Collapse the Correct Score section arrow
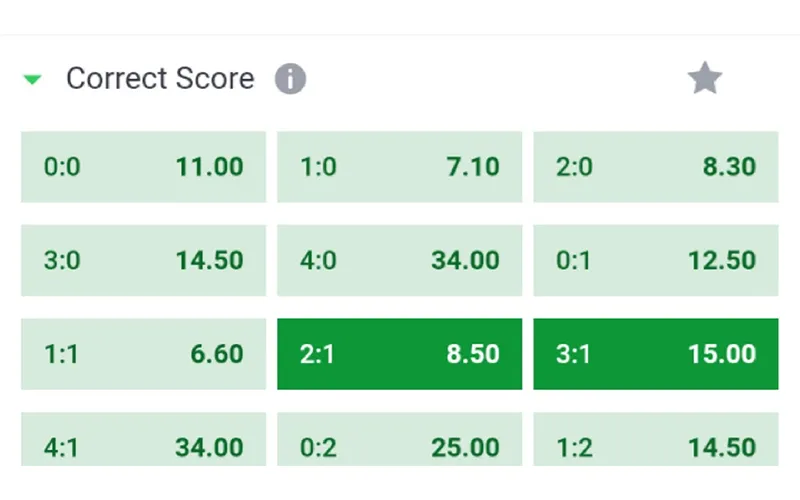This screenshot has width=800, height=500. (33, 80)
